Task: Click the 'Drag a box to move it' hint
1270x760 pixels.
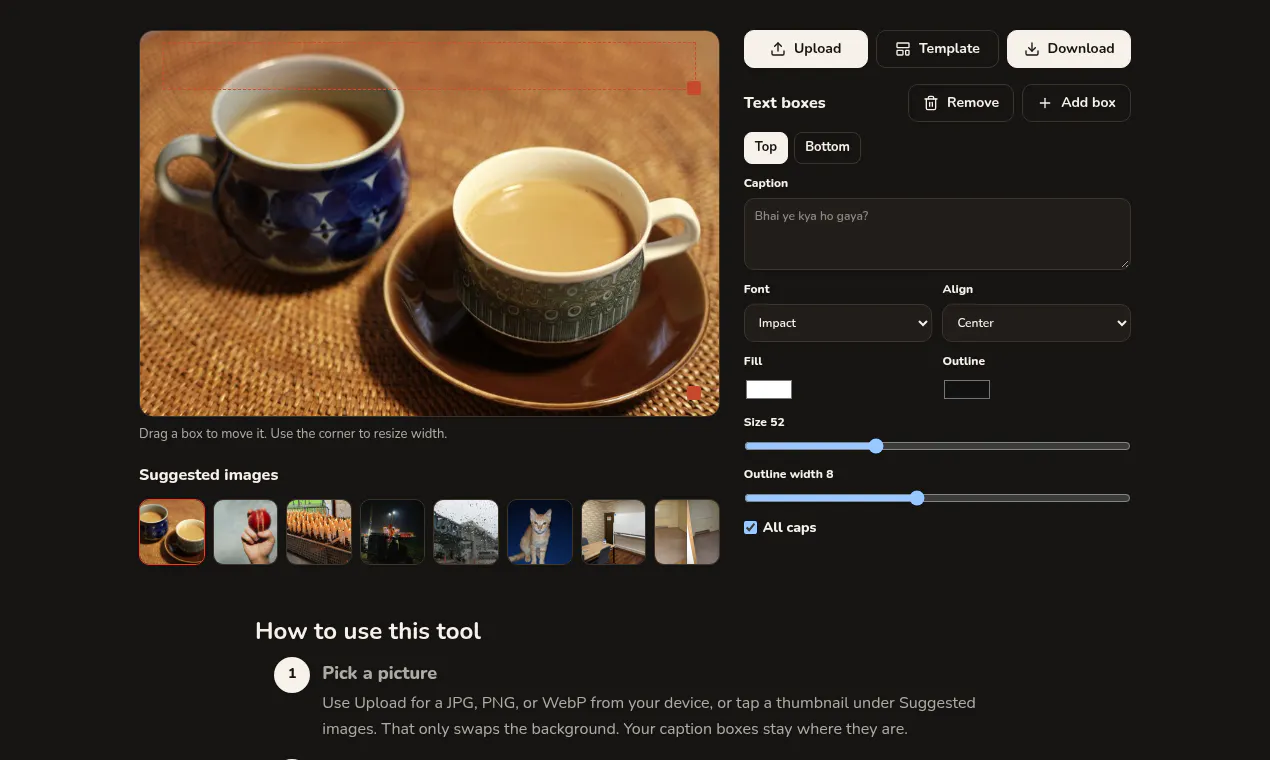Action: click(293, 434)
